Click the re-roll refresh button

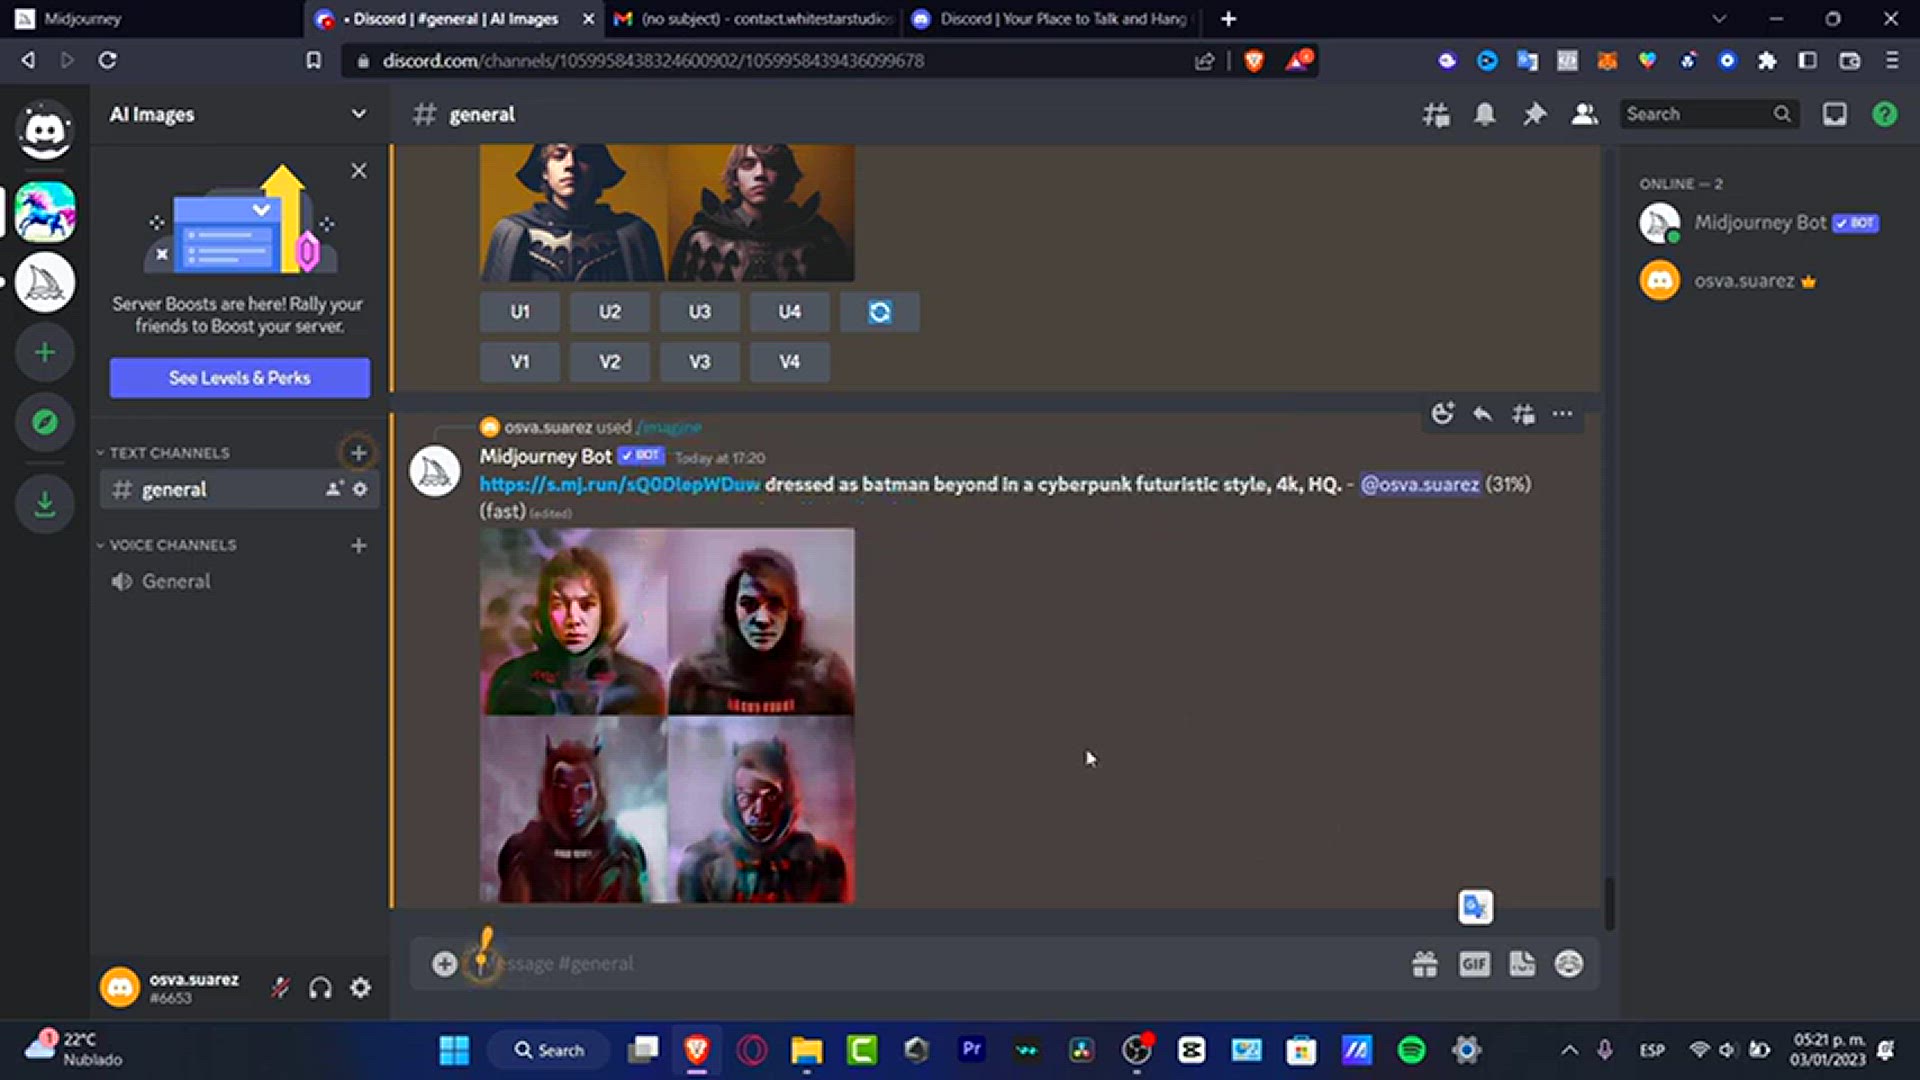(x=880, y=312)
